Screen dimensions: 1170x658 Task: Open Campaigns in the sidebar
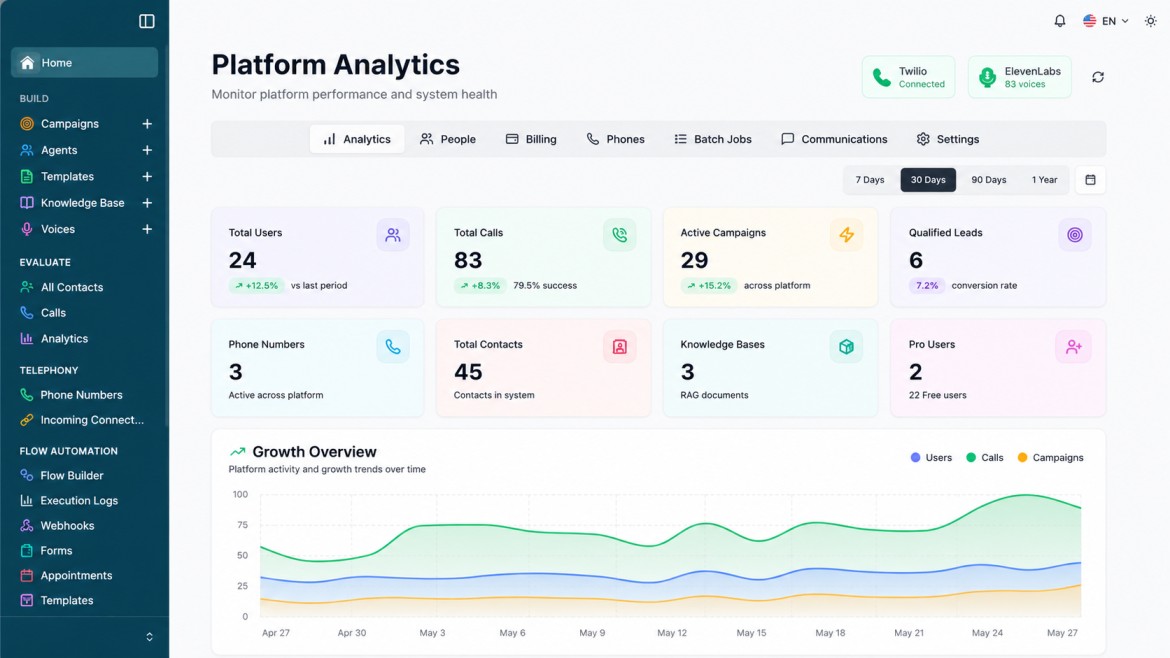[x=69, y=124]
